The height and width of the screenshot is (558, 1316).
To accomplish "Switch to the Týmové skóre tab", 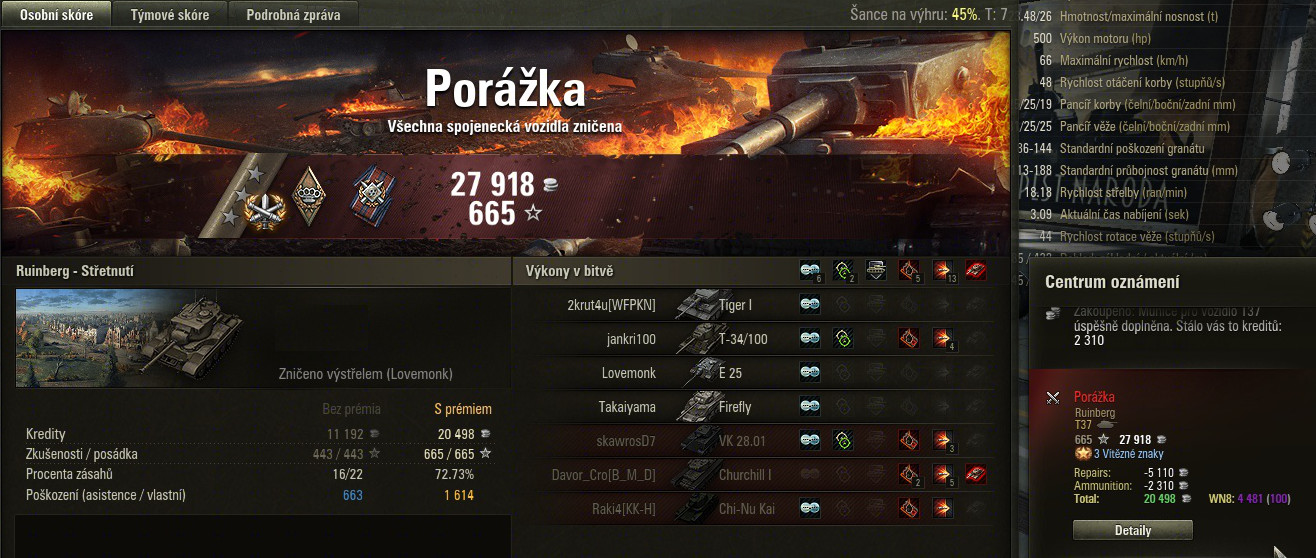I will [x=168, y=15].
